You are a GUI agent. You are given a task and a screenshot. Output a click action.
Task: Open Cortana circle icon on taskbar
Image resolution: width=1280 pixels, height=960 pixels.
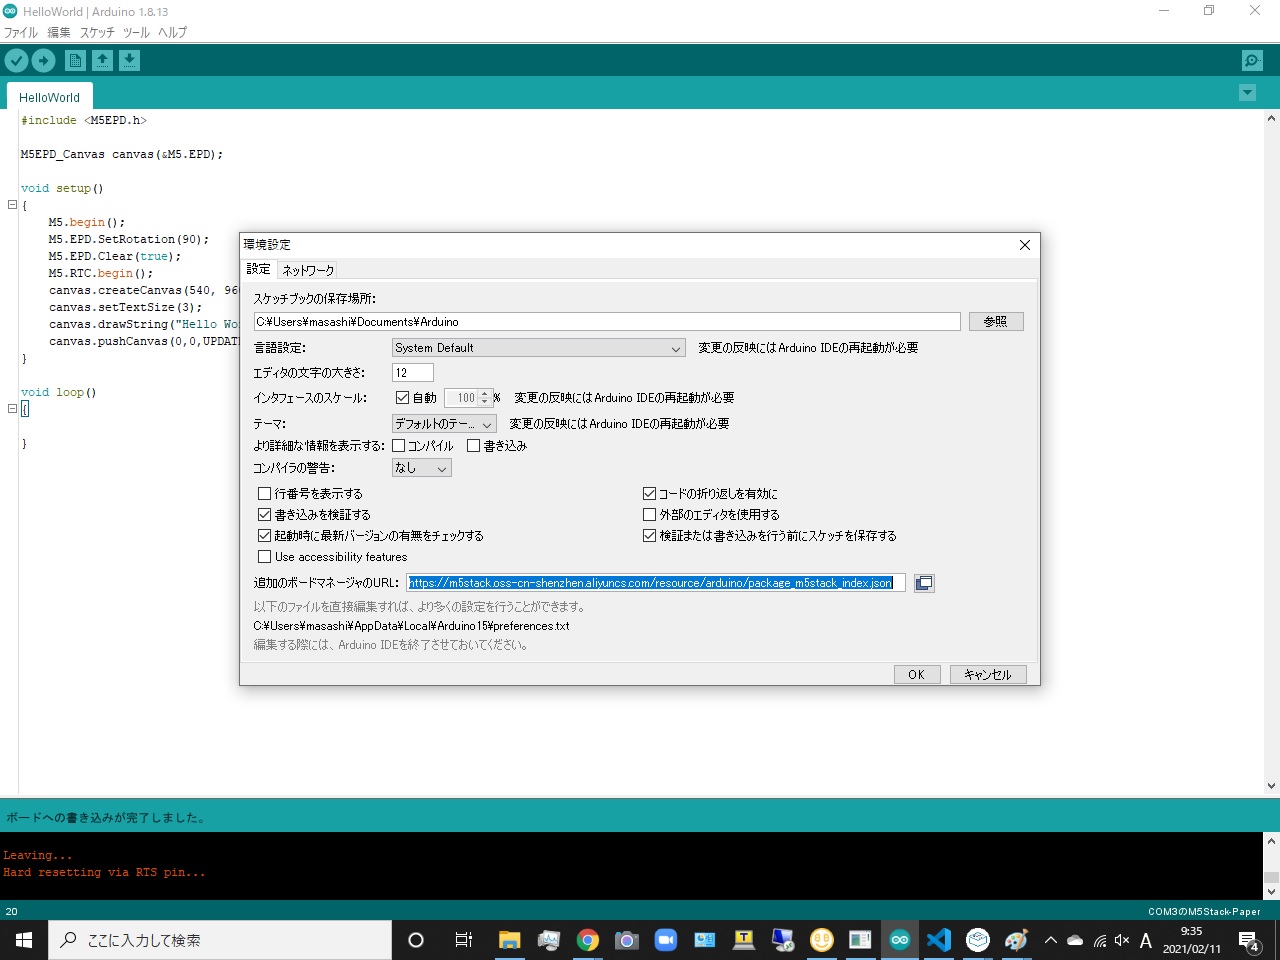pos(416,940)
